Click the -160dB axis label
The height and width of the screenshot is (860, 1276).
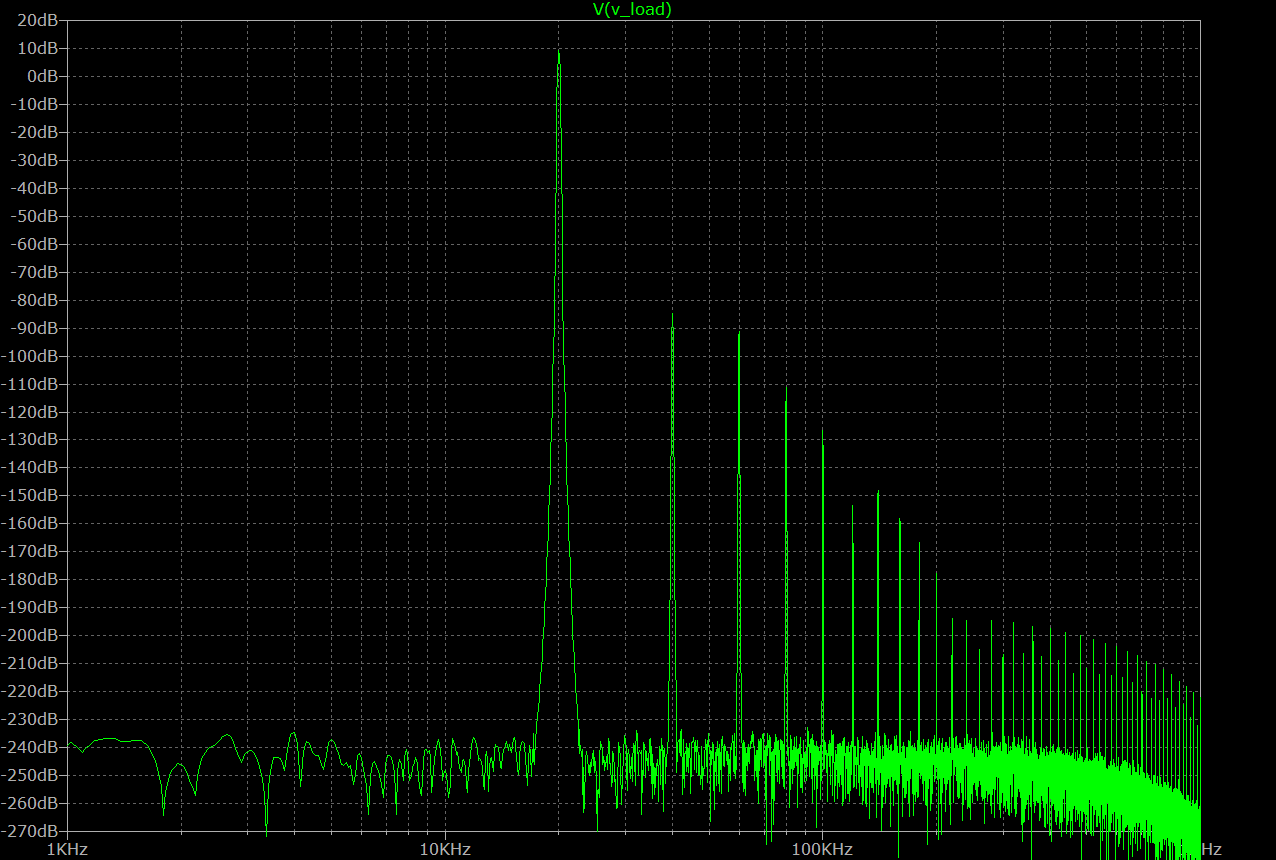[31, 523]
